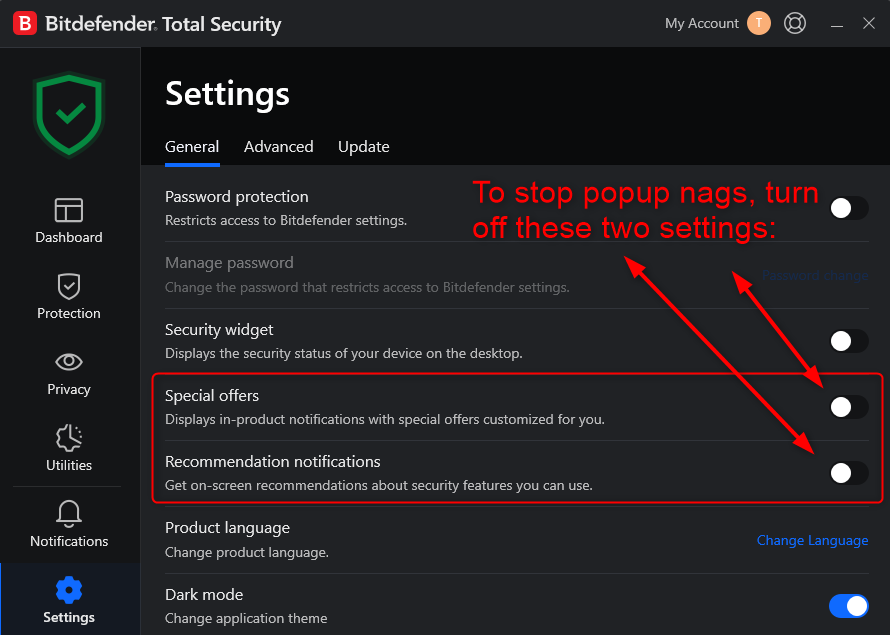The width and height of the screenshot is (890, 635).
Task: Enable the Password protection toggle
Action: 848,208
